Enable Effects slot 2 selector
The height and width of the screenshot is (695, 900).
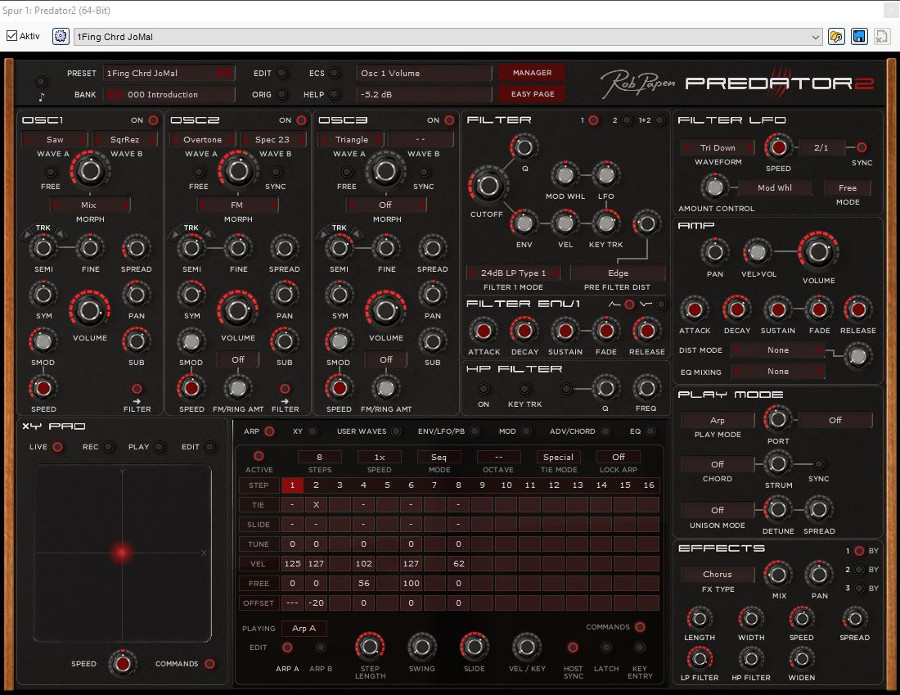click(x=859, y=570)
